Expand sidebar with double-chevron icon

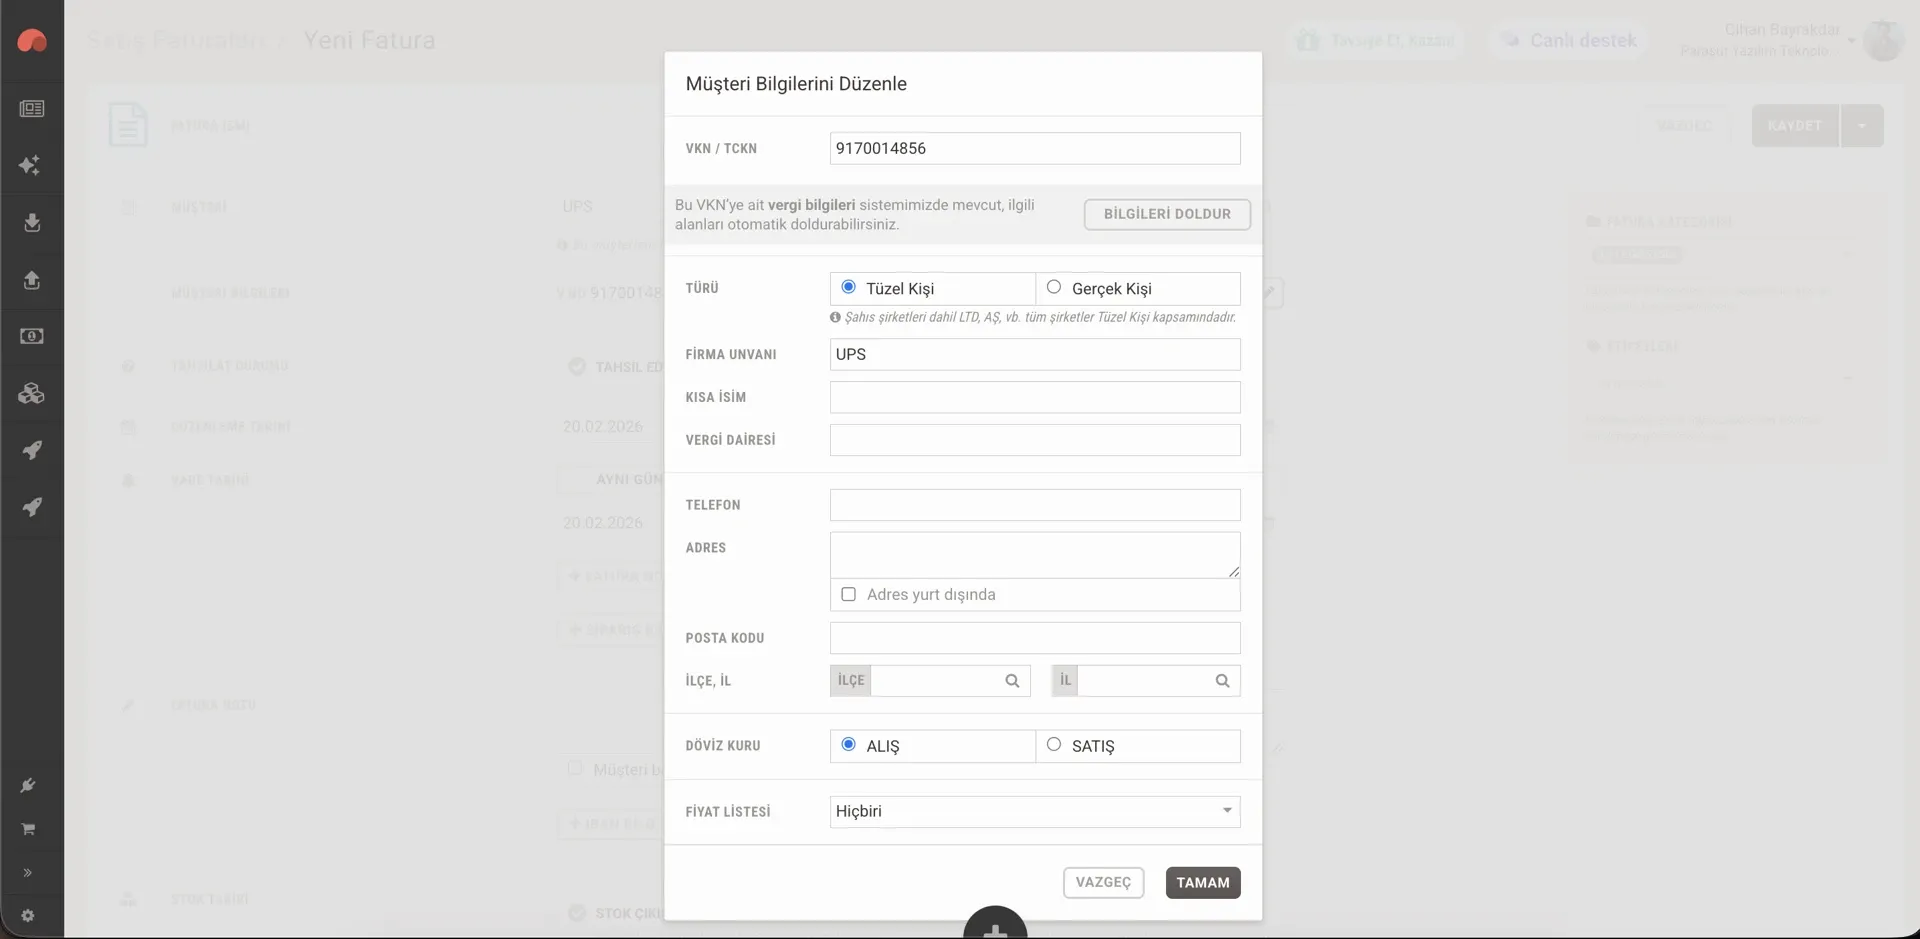click(28, 873)
